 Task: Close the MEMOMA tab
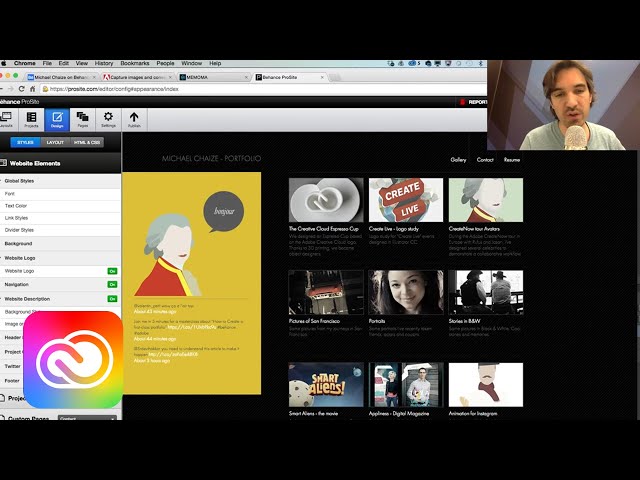pyautogui.click(x=246, y=77)
